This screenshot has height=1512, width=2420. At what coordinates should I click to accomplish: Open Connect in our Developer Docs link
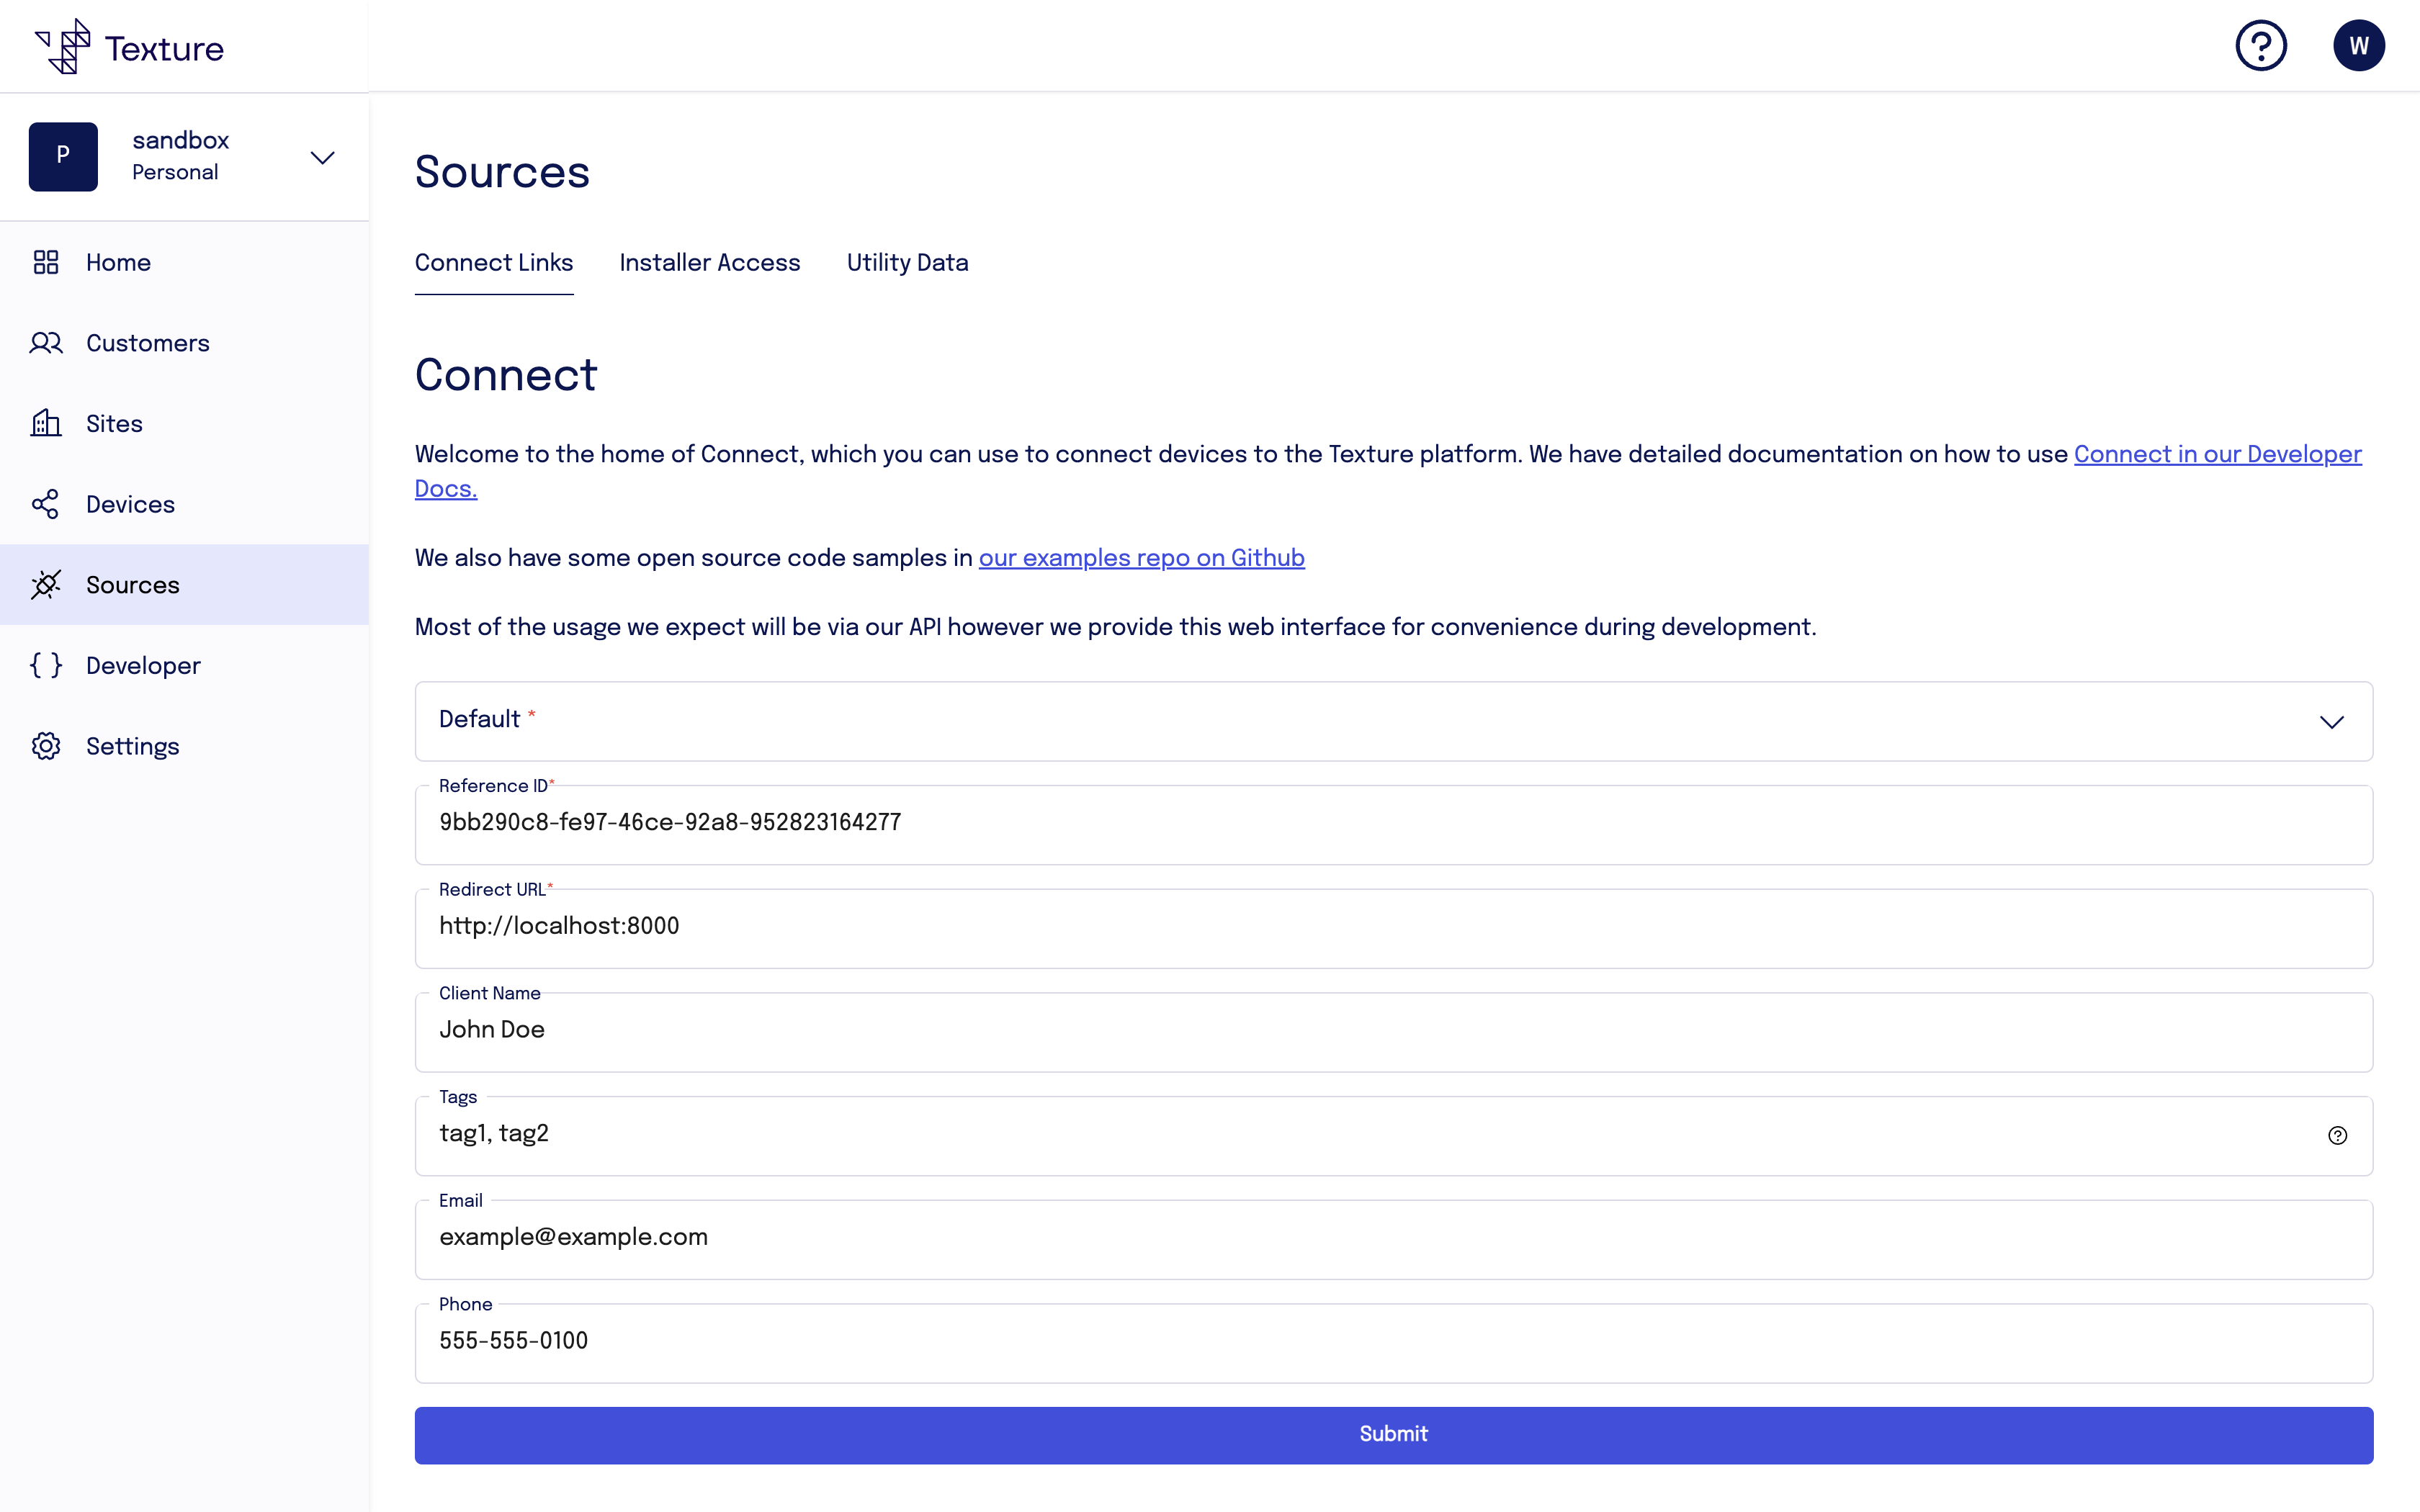pyautogui.click(x=2217, y=455)
